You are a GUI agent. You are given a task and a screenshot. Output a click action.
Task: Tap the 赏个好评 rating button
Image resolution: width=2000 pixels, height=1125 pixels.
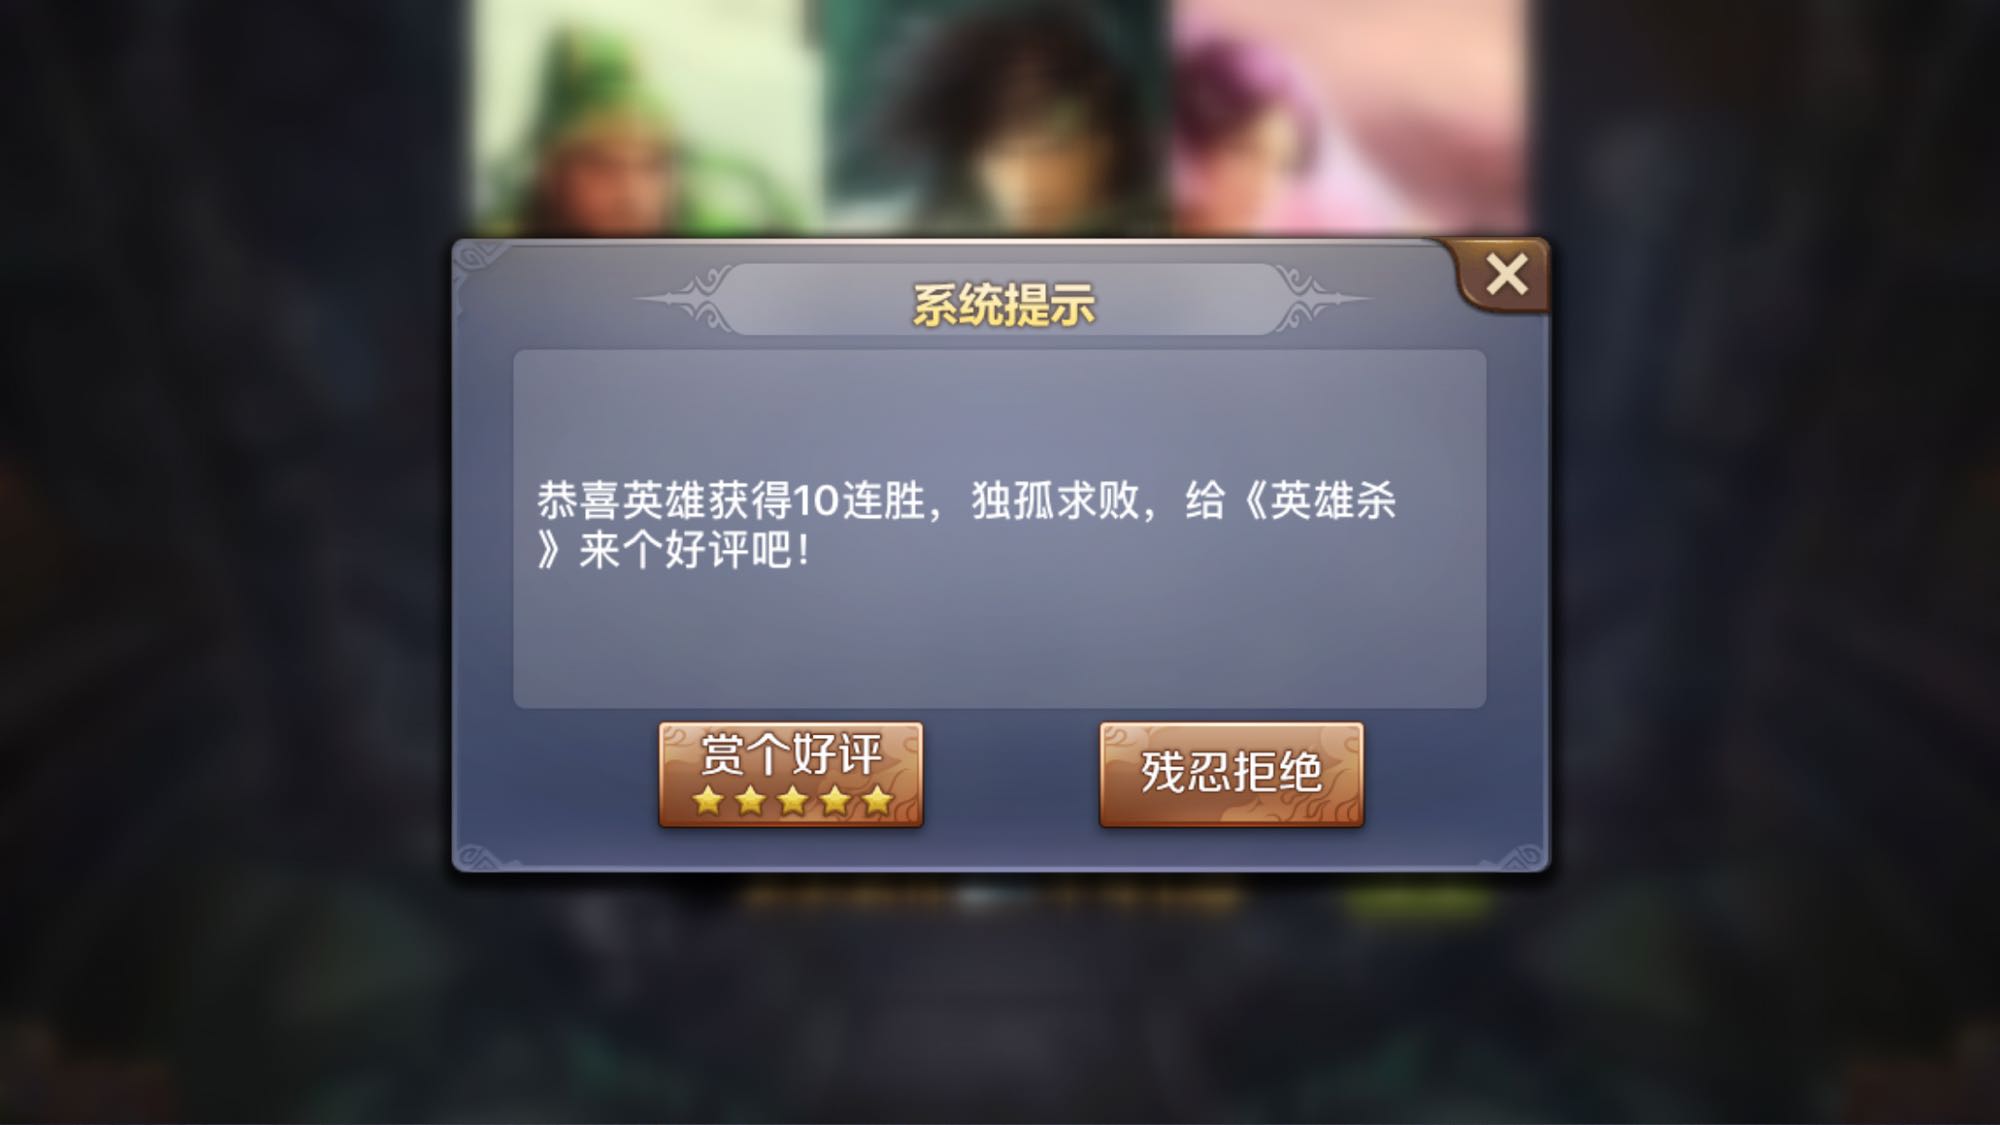[790, 774]
